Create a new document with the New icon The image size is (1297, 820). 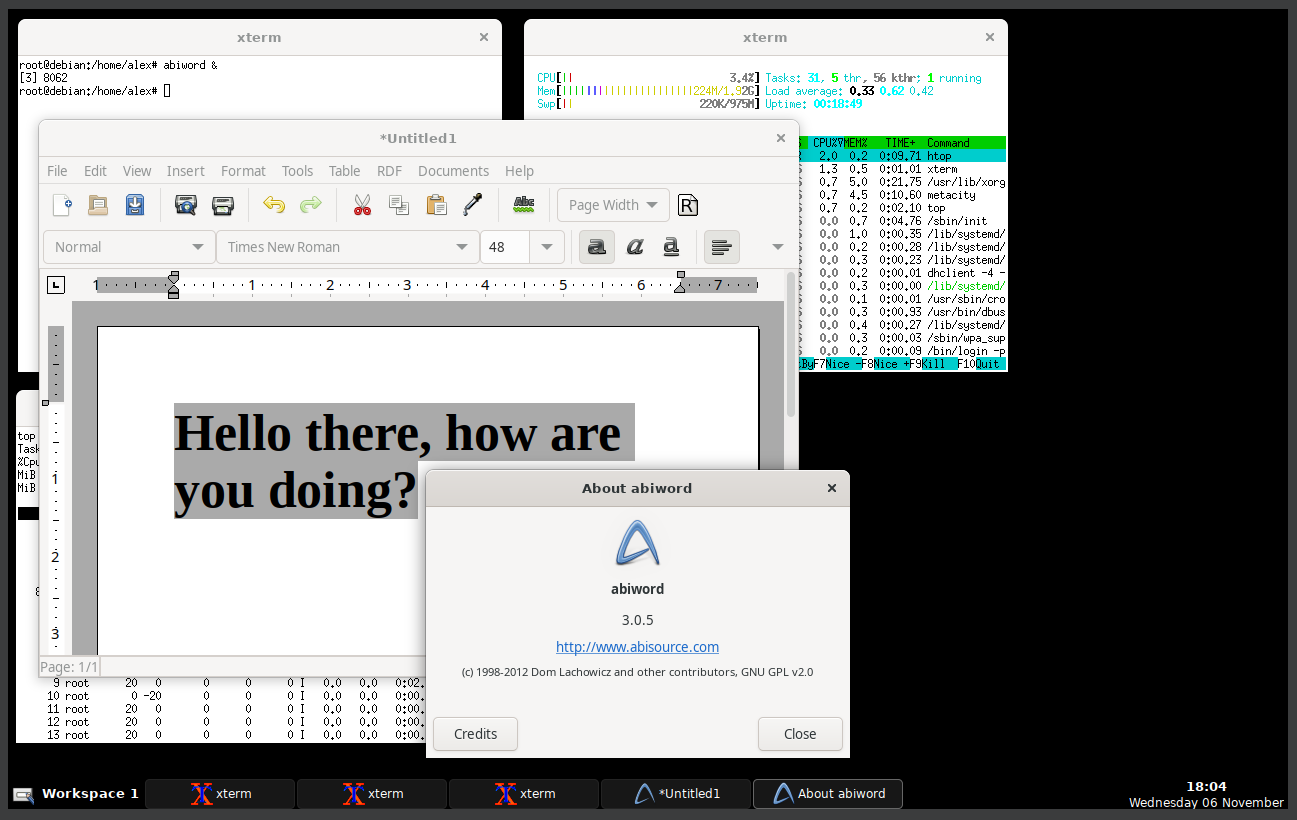[x=62, y=205]
